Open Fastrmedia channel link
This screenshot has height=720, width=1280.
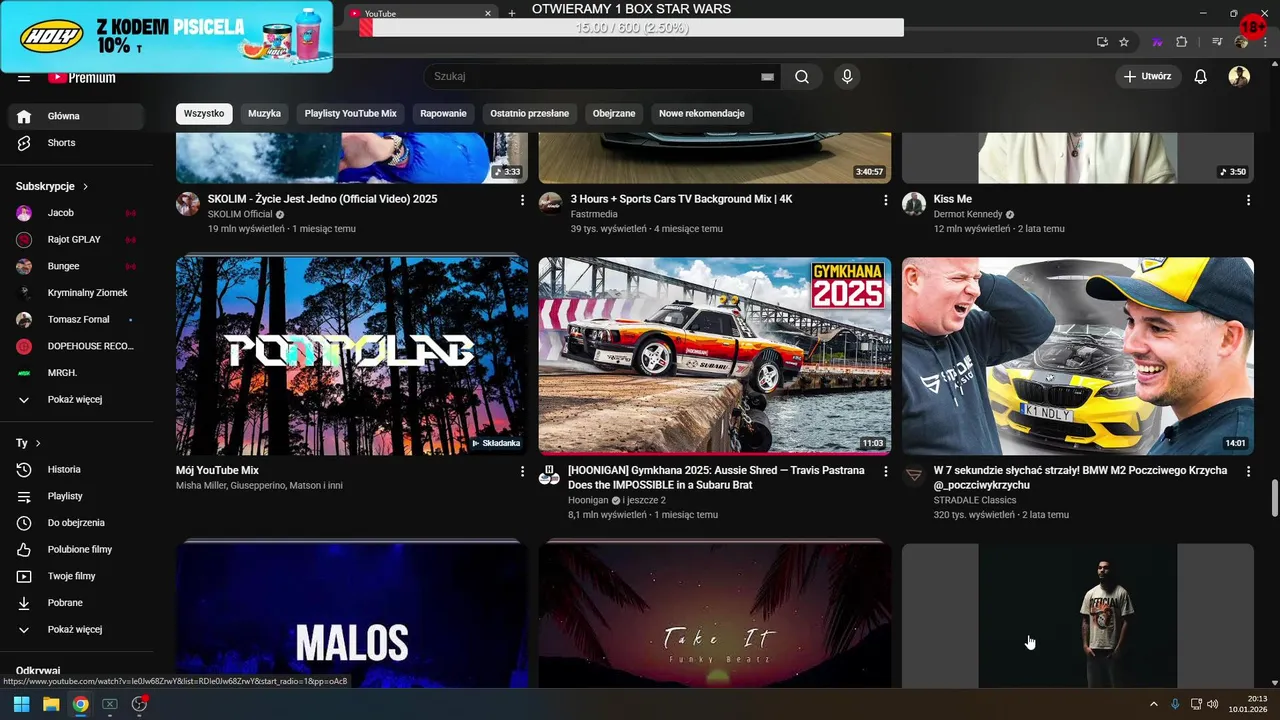point(594,214)
